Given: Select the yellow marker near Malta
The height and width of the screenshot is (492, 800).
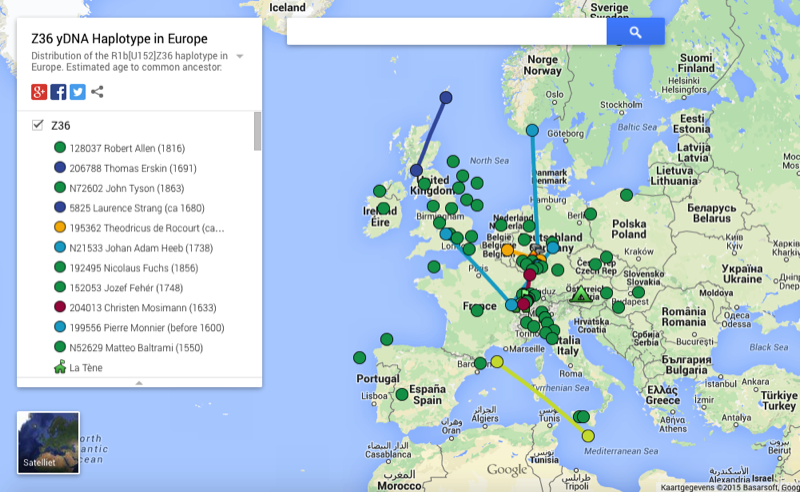Looking at the screenshot, I should [x=588, y=435].
